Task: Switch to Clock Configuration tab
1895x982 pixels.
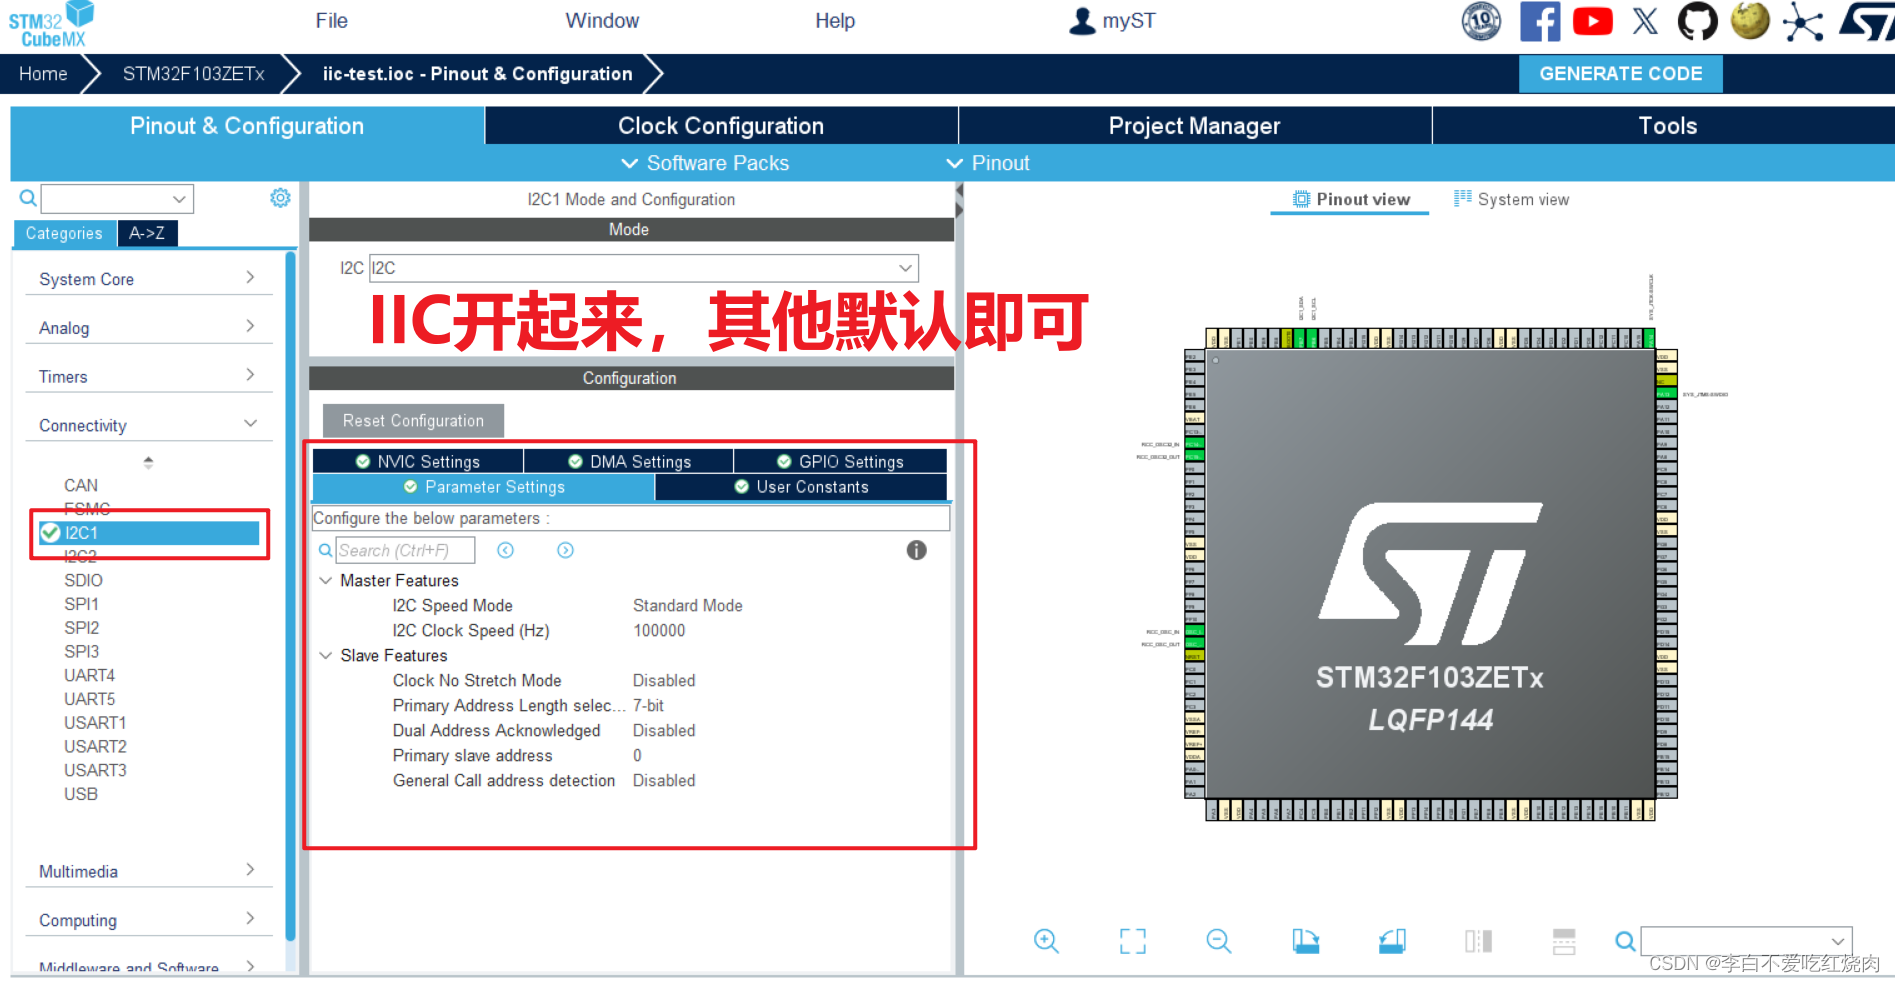Action: [721, 126]
